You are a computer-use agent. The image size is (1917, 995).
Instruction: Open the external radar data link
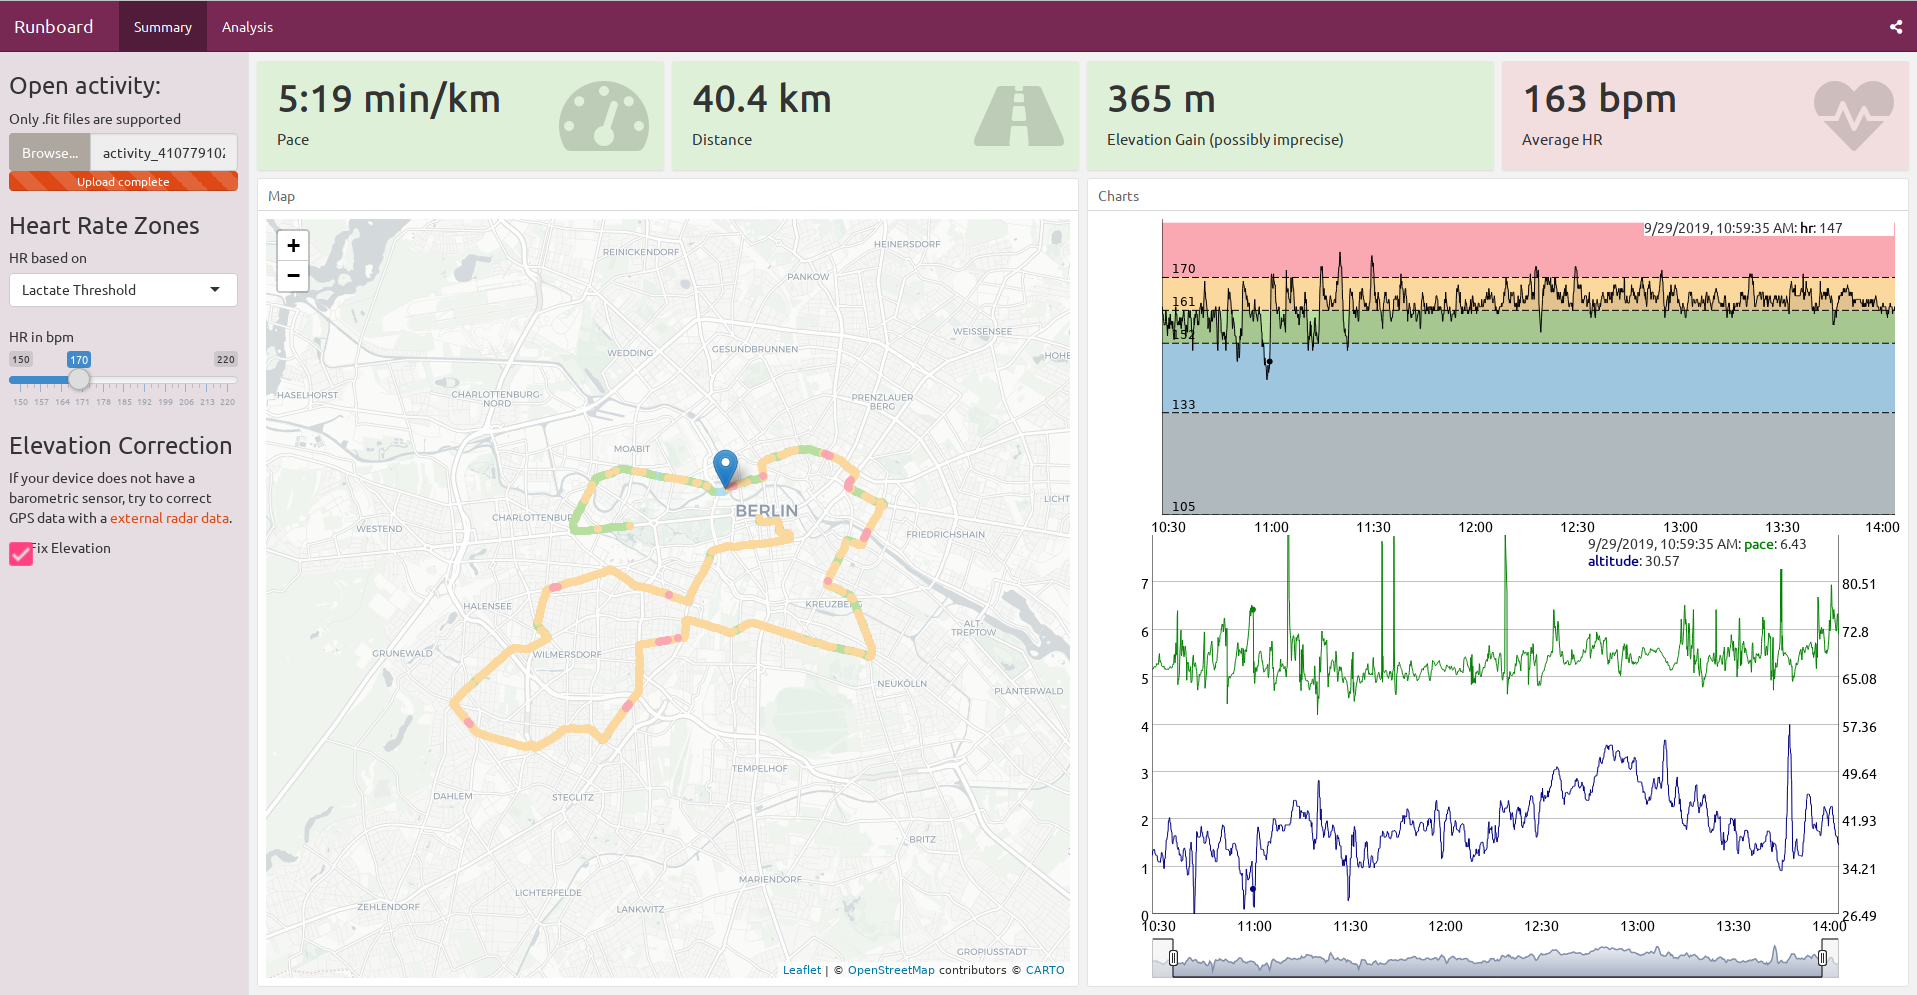click(x=170, y=518)
